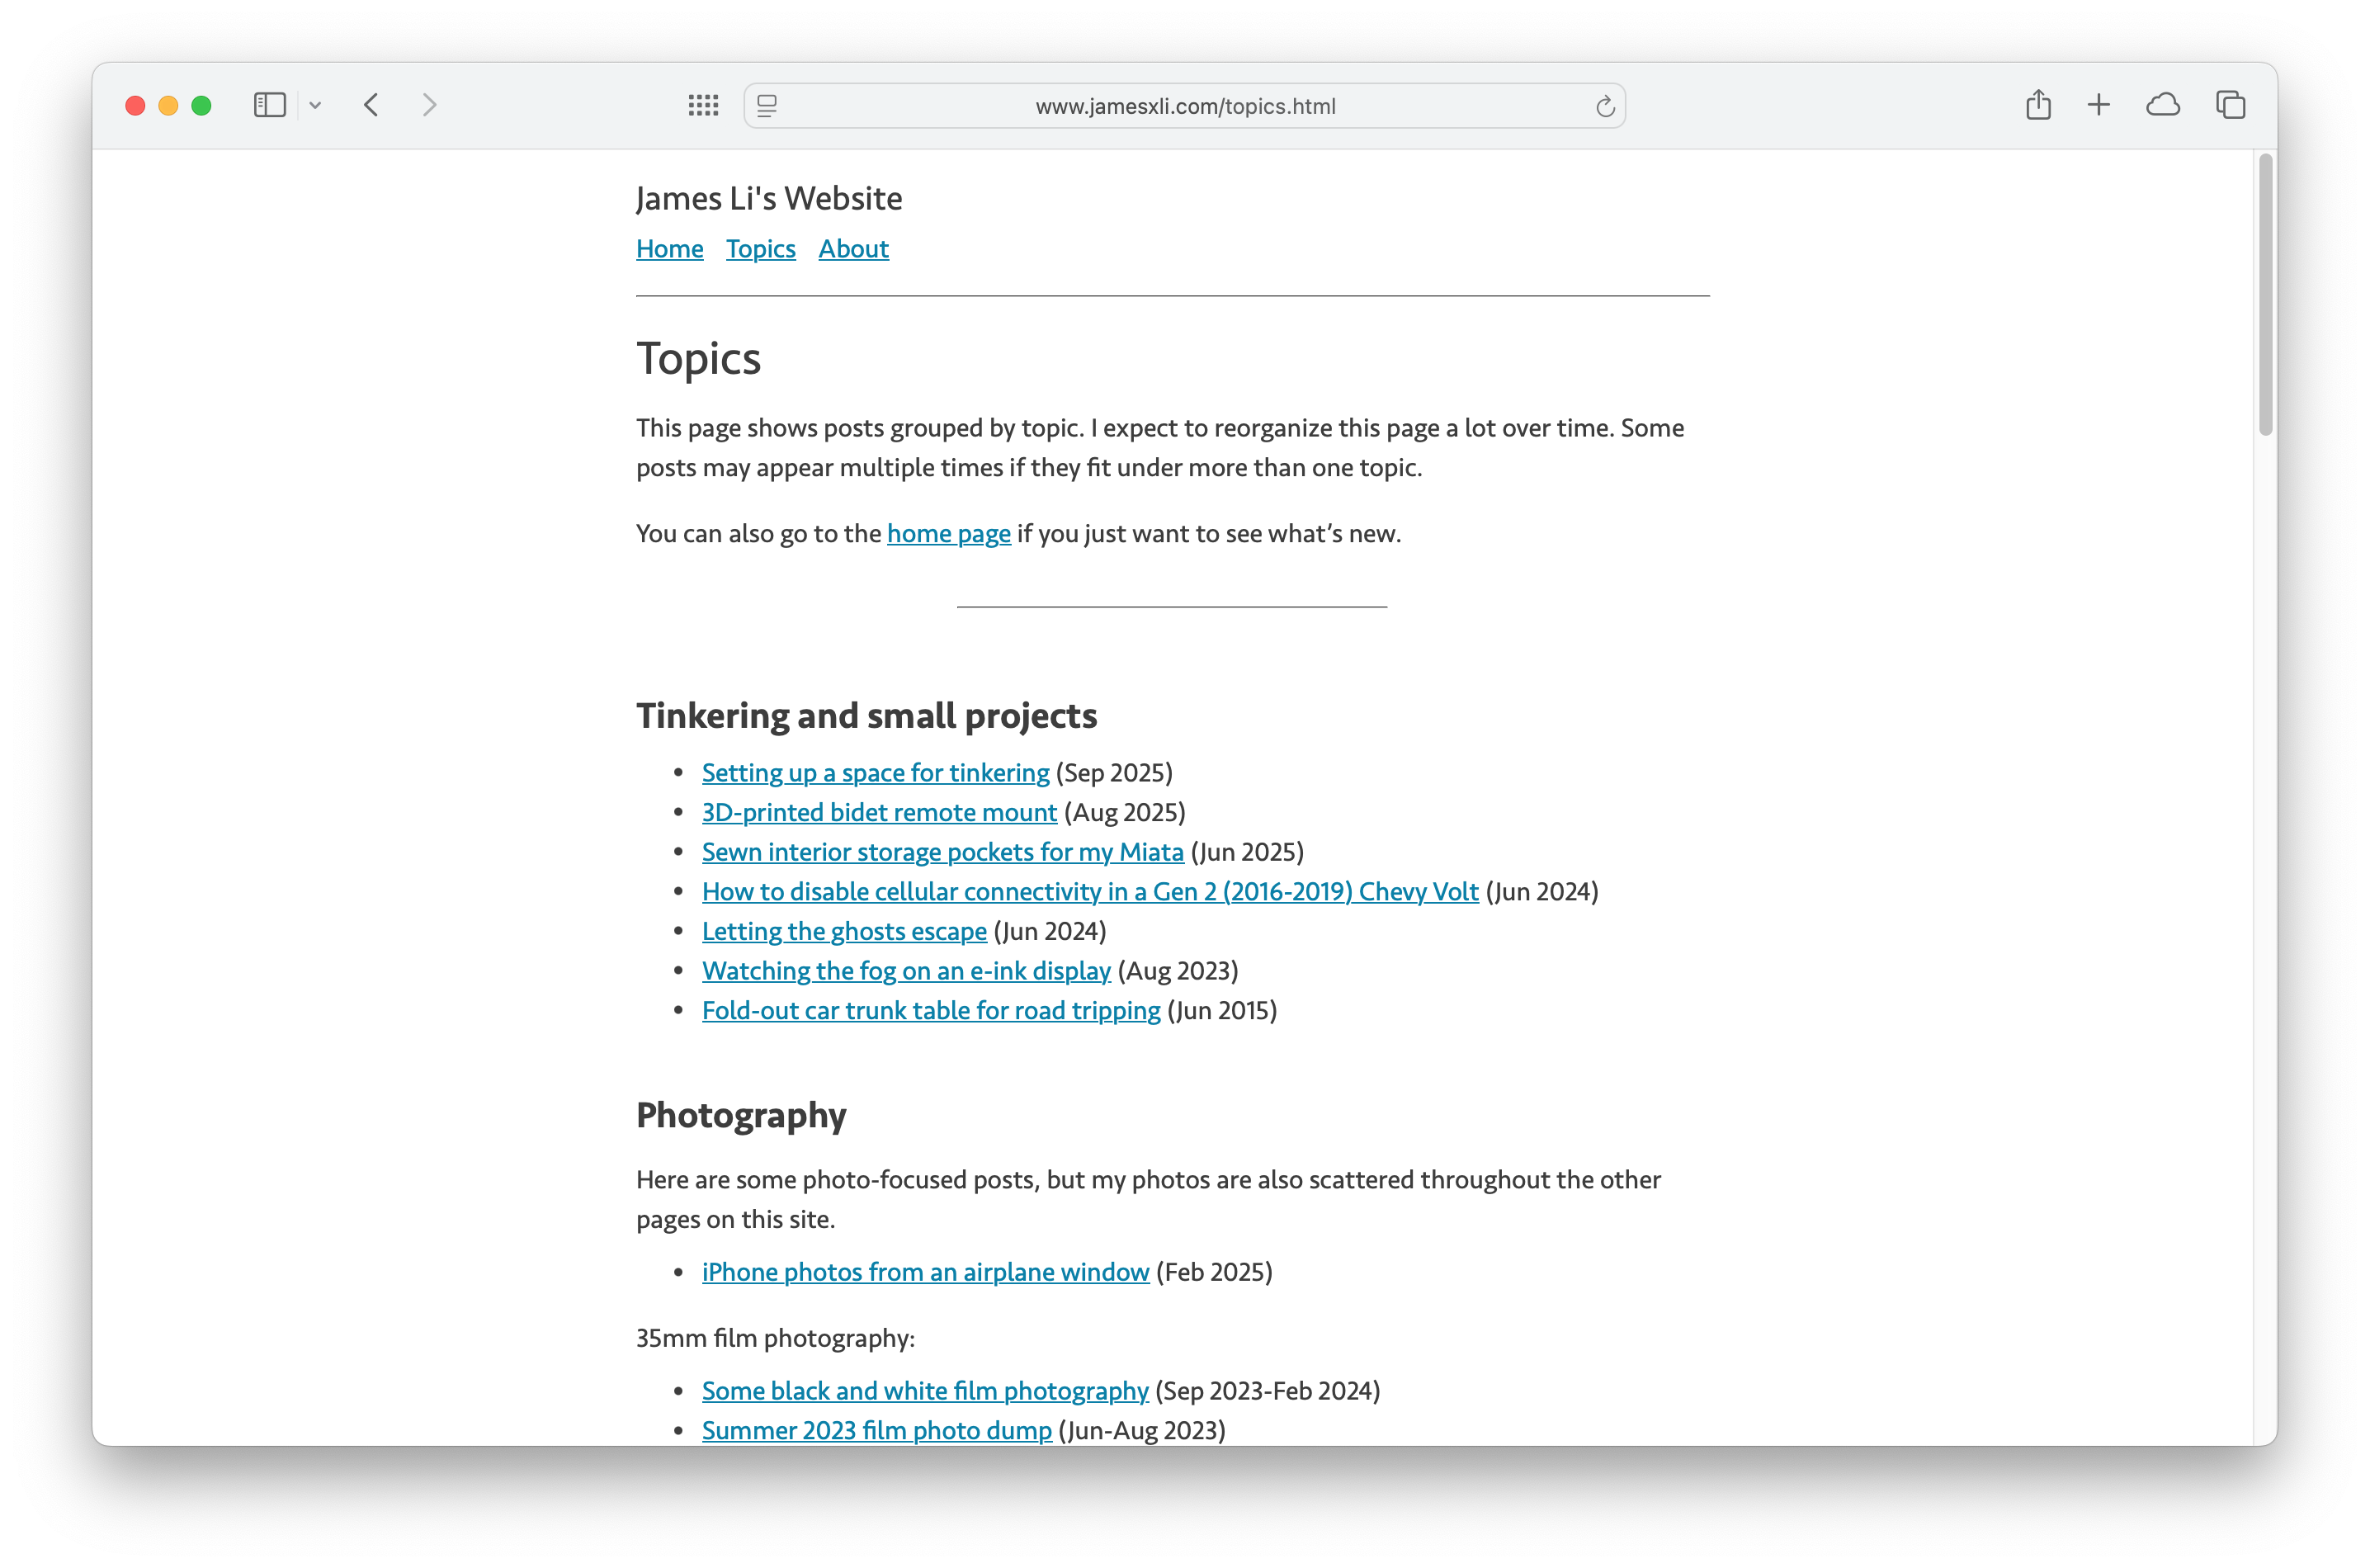2370x1568 pixels.
Task: Click the 'Topics' page heading
Action: [698, 360]
